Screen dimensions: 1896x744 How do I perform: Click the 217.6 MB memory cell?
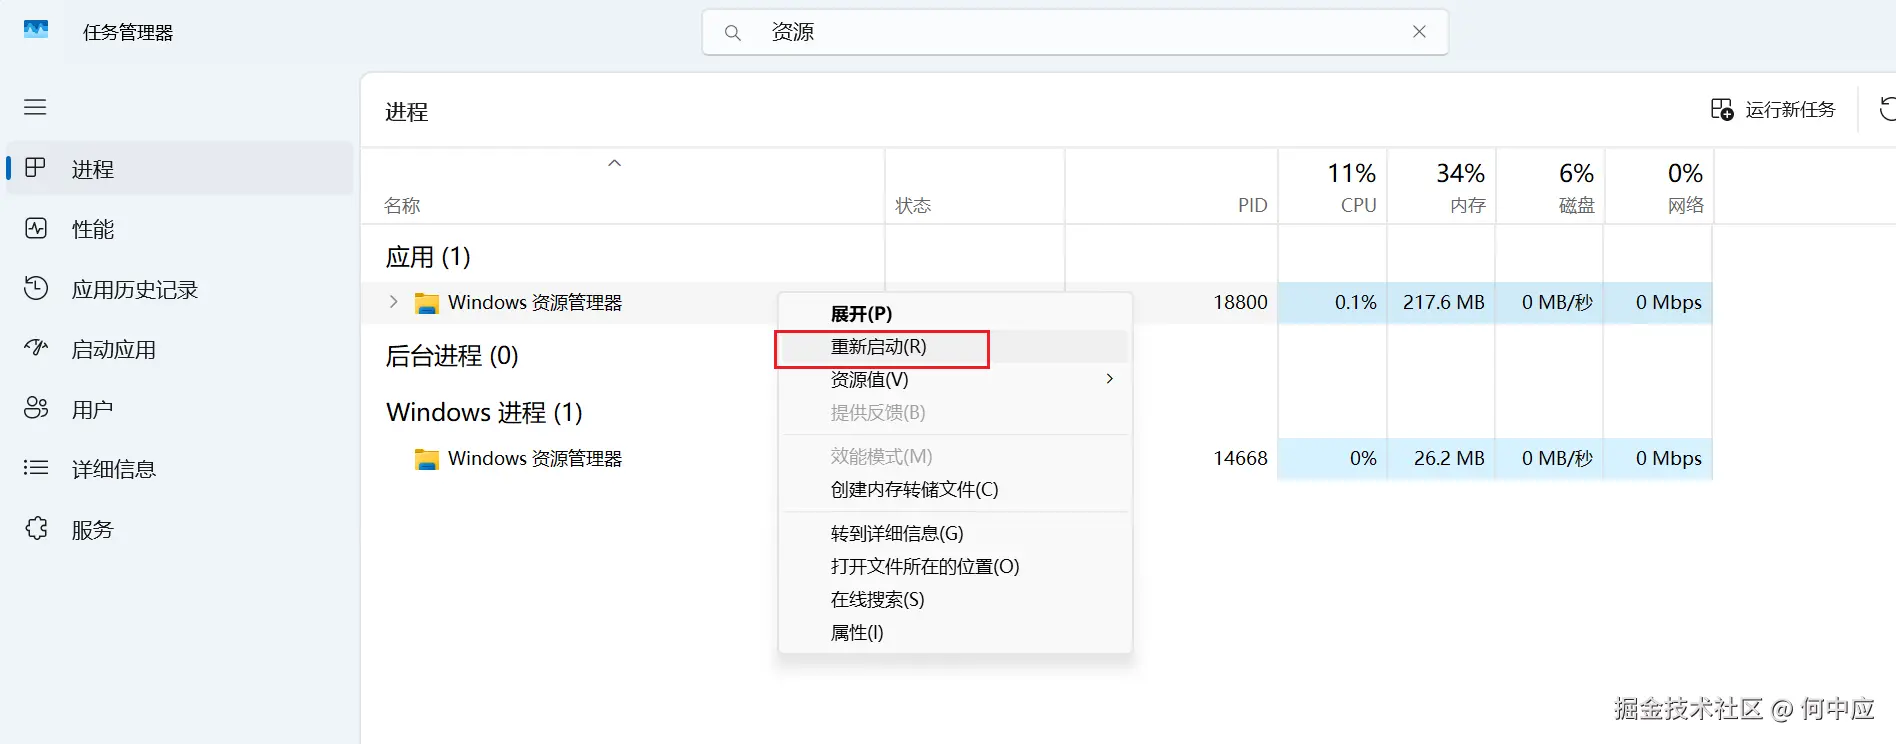pos(1443,302)
